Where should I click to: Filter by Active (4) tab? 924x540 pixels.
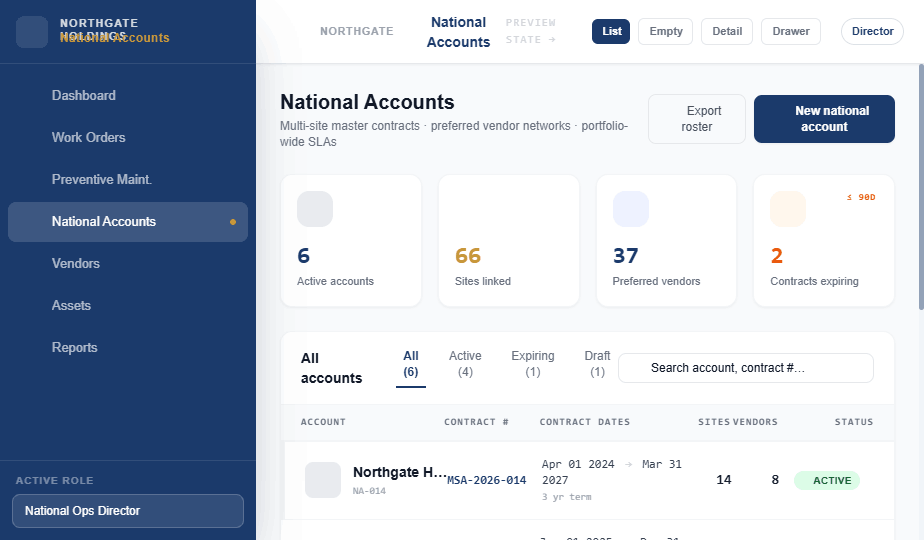pos(465,364)
